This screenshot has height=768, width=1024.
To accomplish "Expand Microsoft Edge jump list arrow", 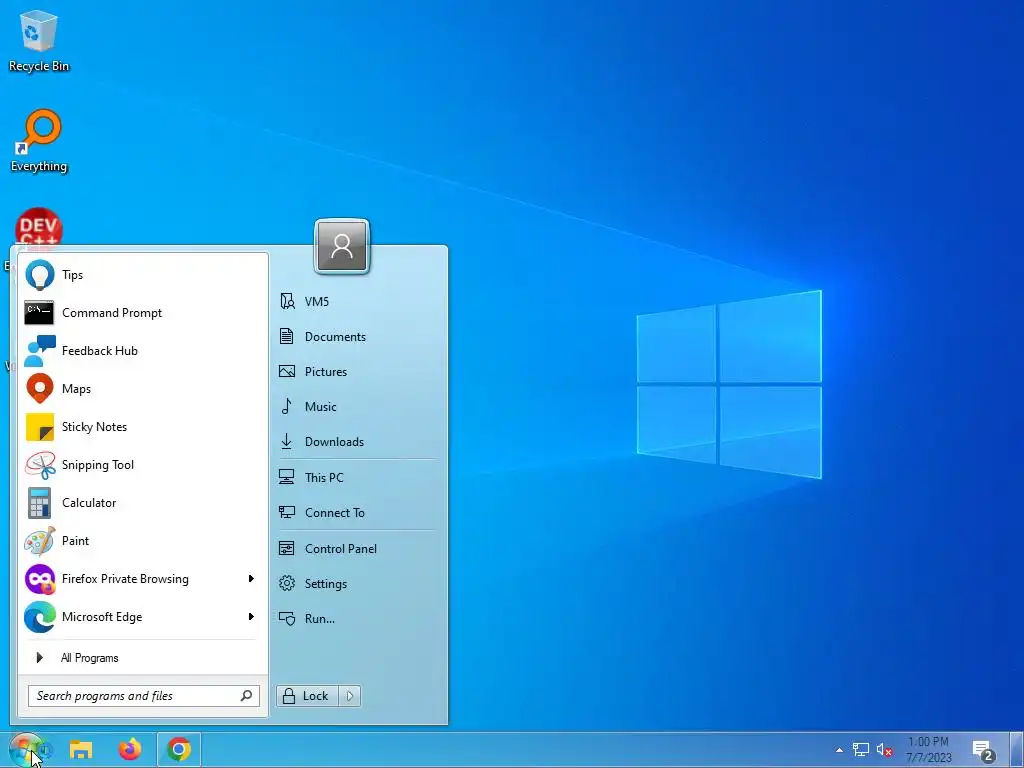I will 251,616.
